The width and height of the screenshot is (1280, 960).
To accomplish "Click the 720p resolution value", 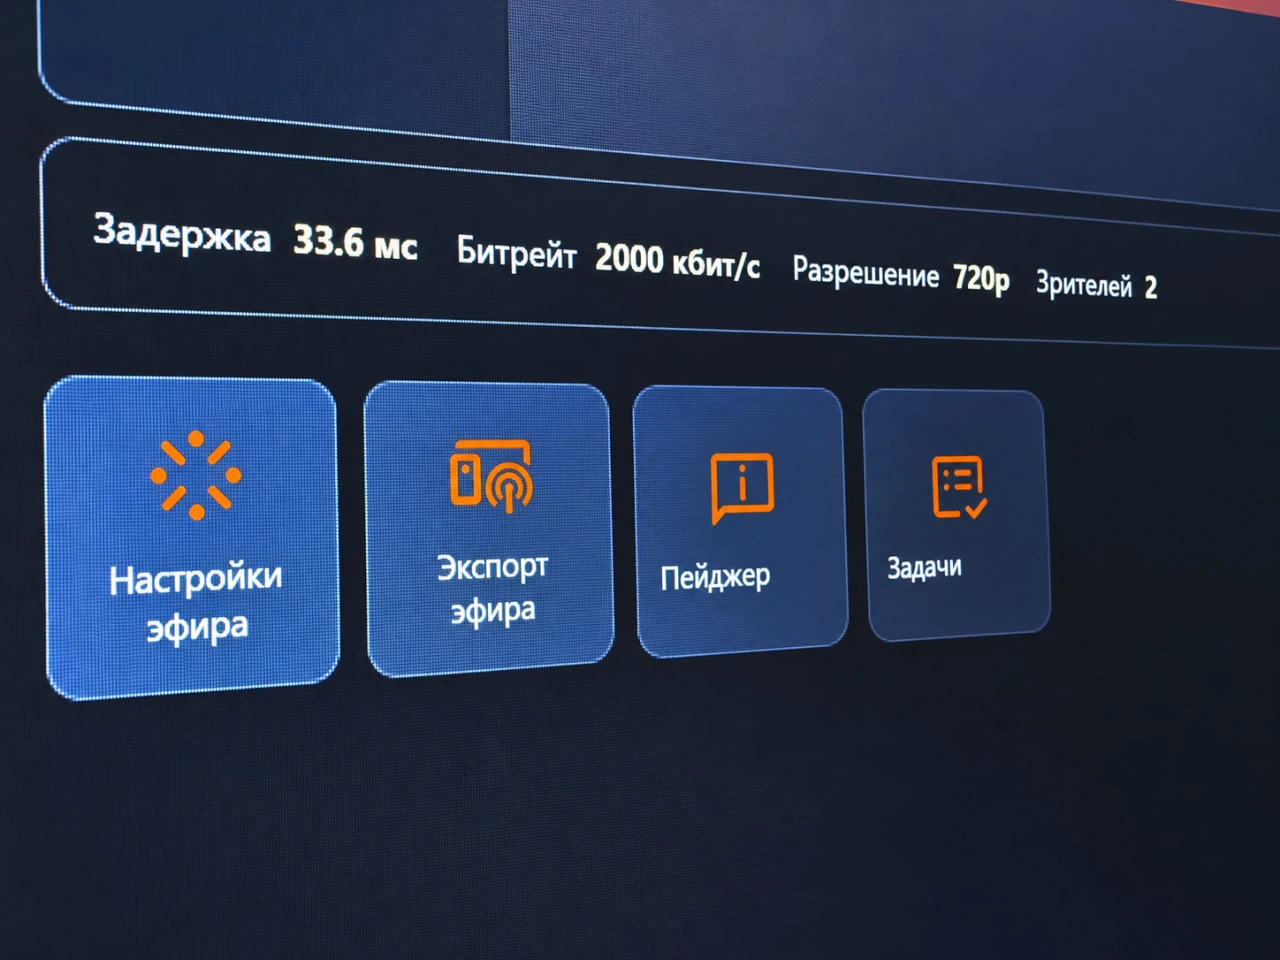I will pyautogui.click(x=980, y=278).
